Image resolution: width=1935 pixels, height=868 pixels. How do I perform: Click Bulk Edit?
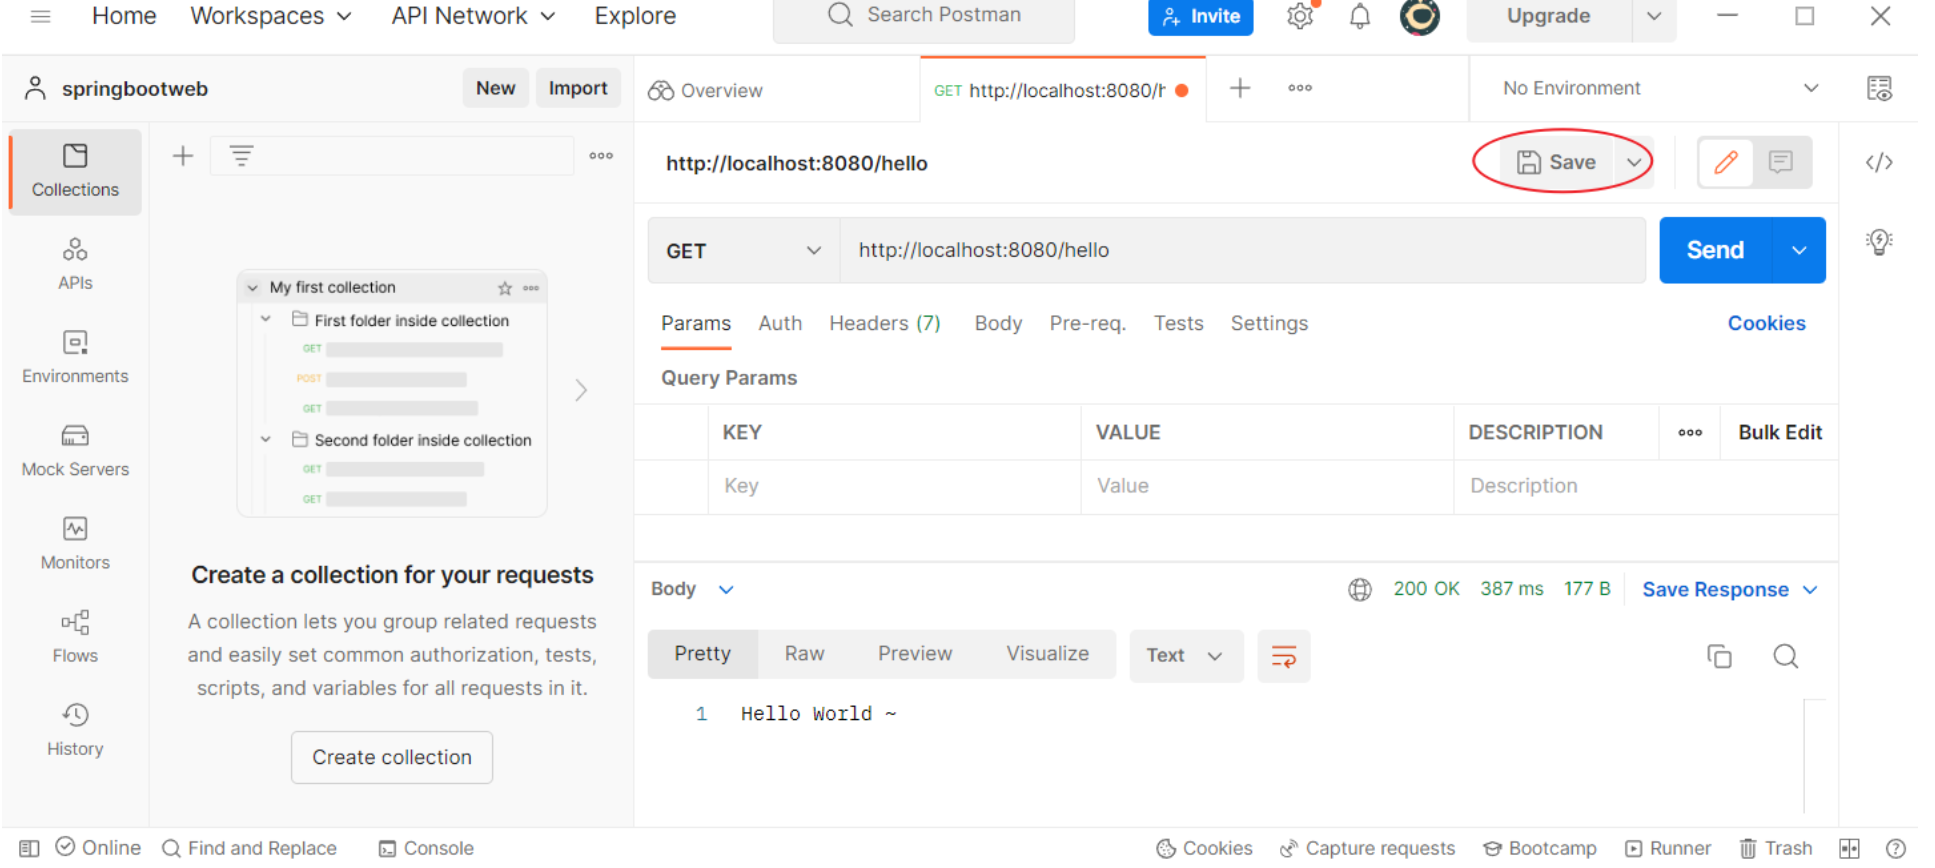tap(1780, 432)
